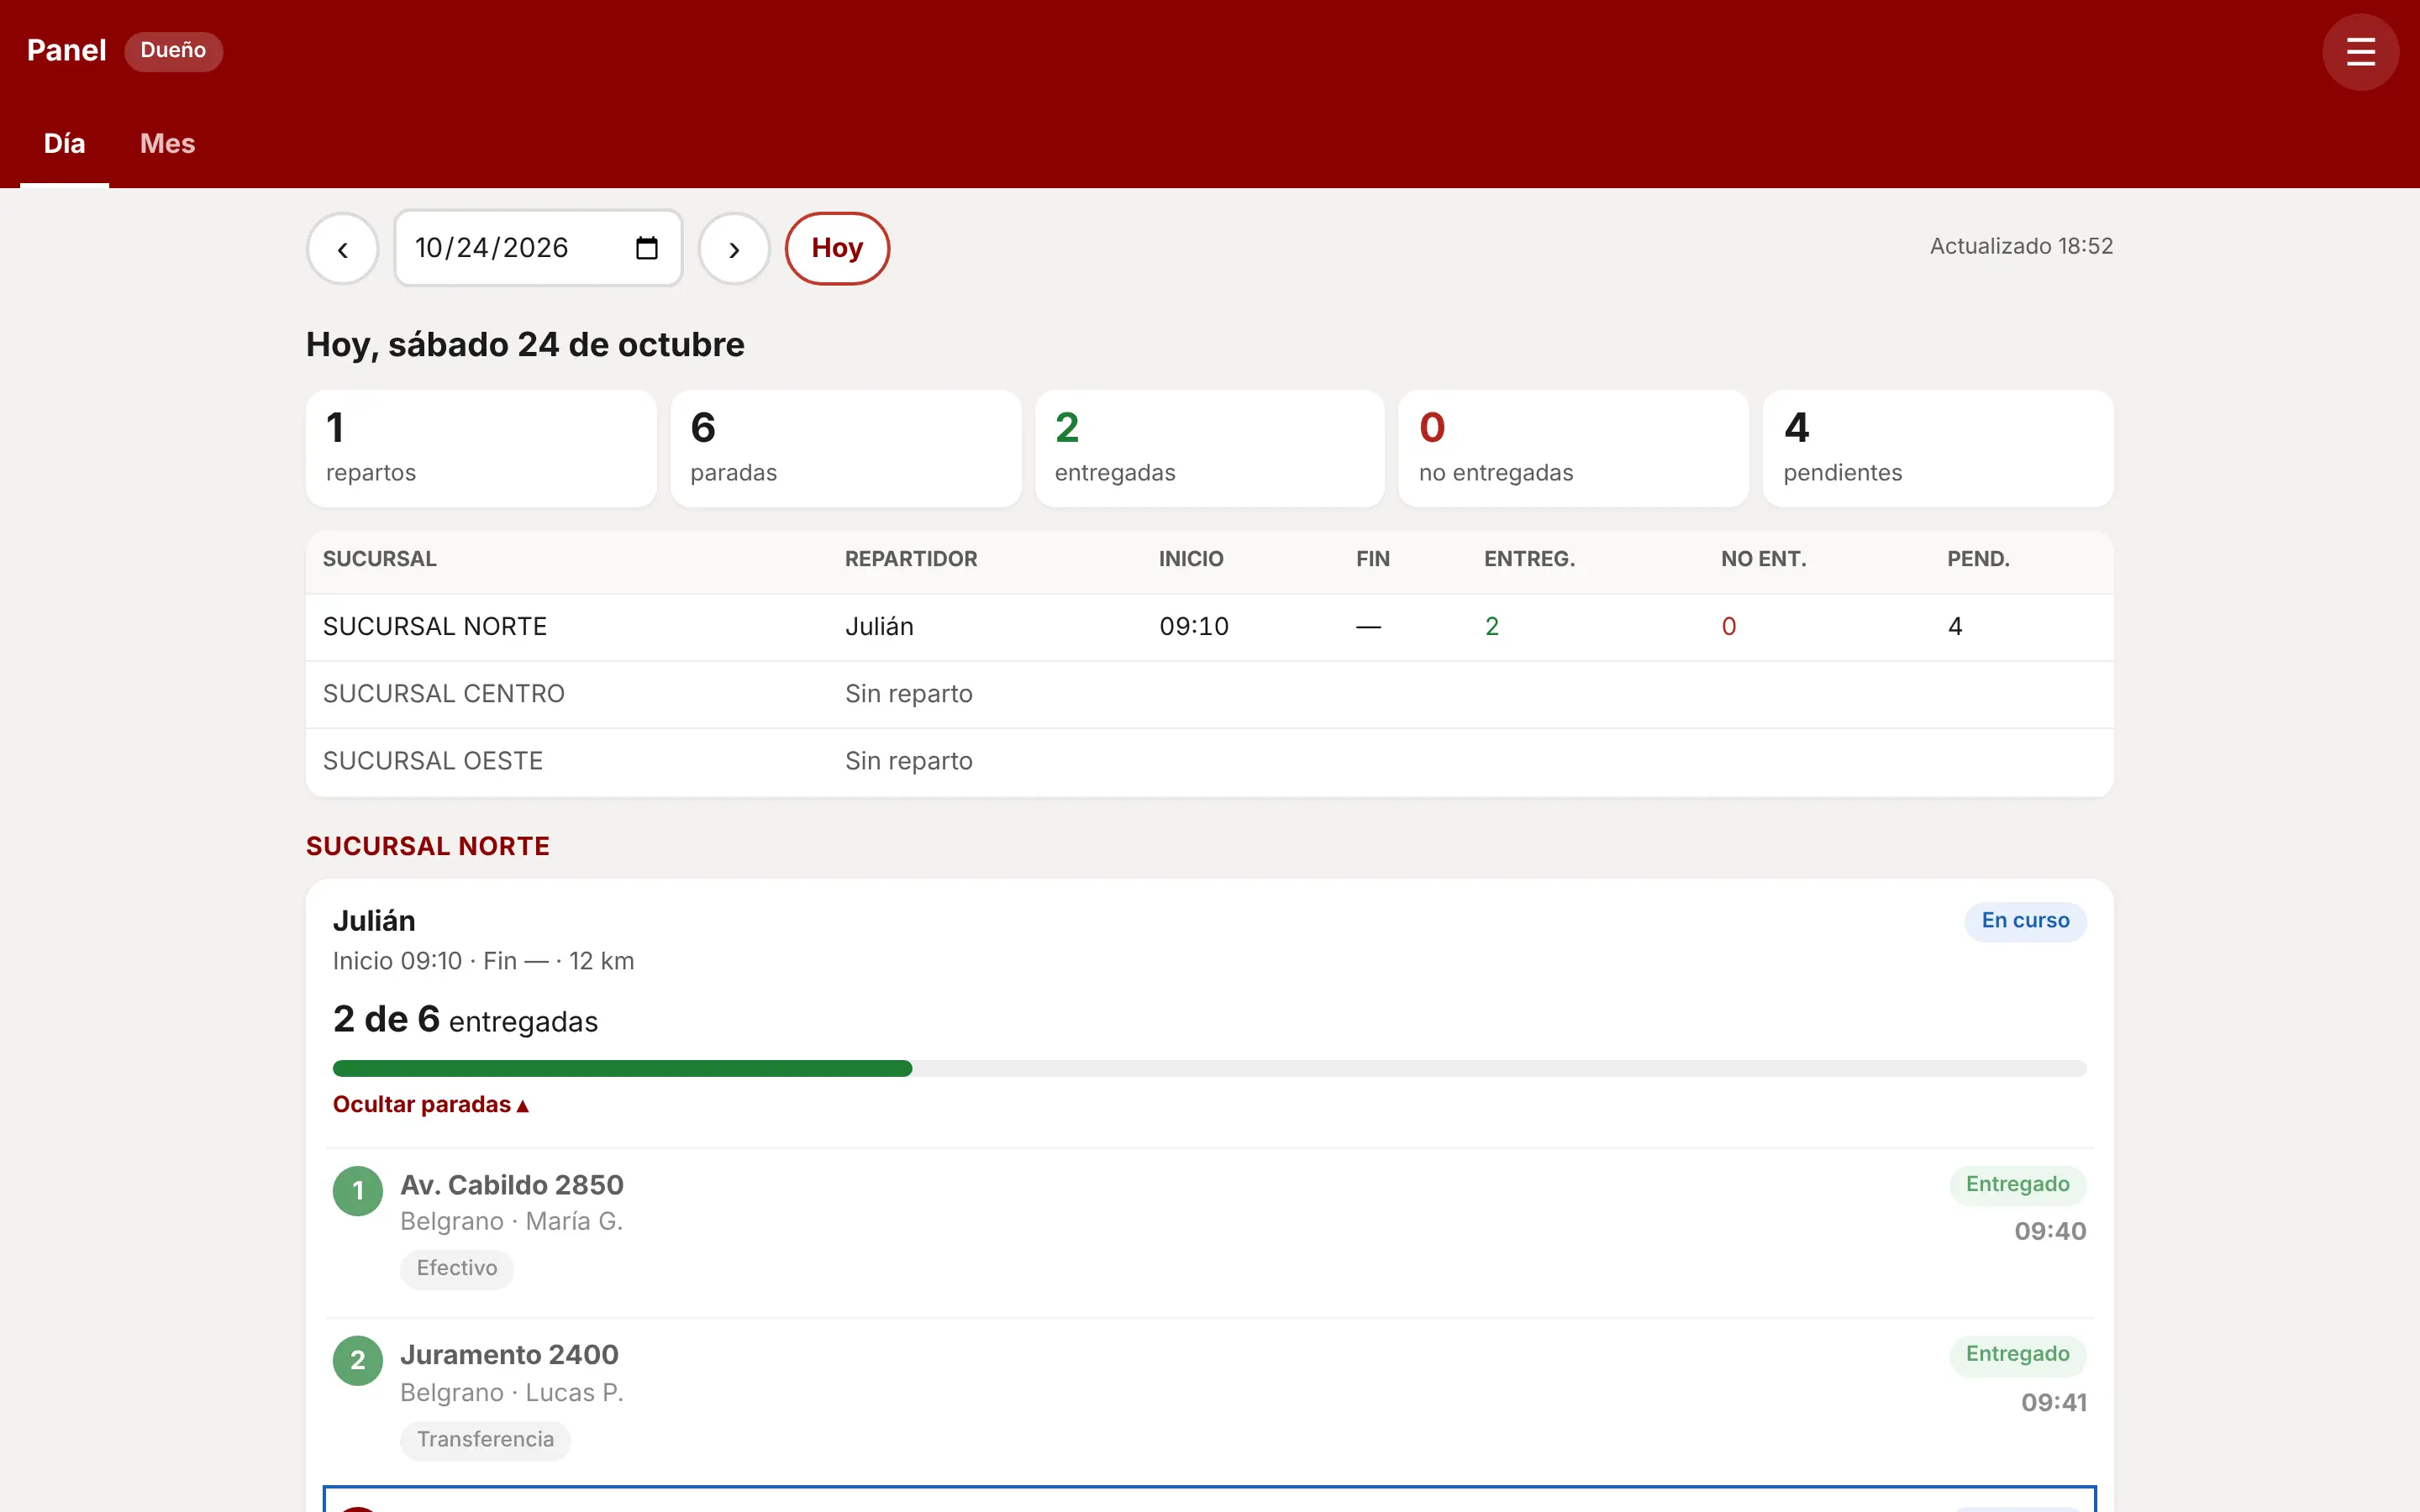Click the REPARTIDOR column header
The height and width of the screenshot is (1512, 2420).
pos(911,559)
